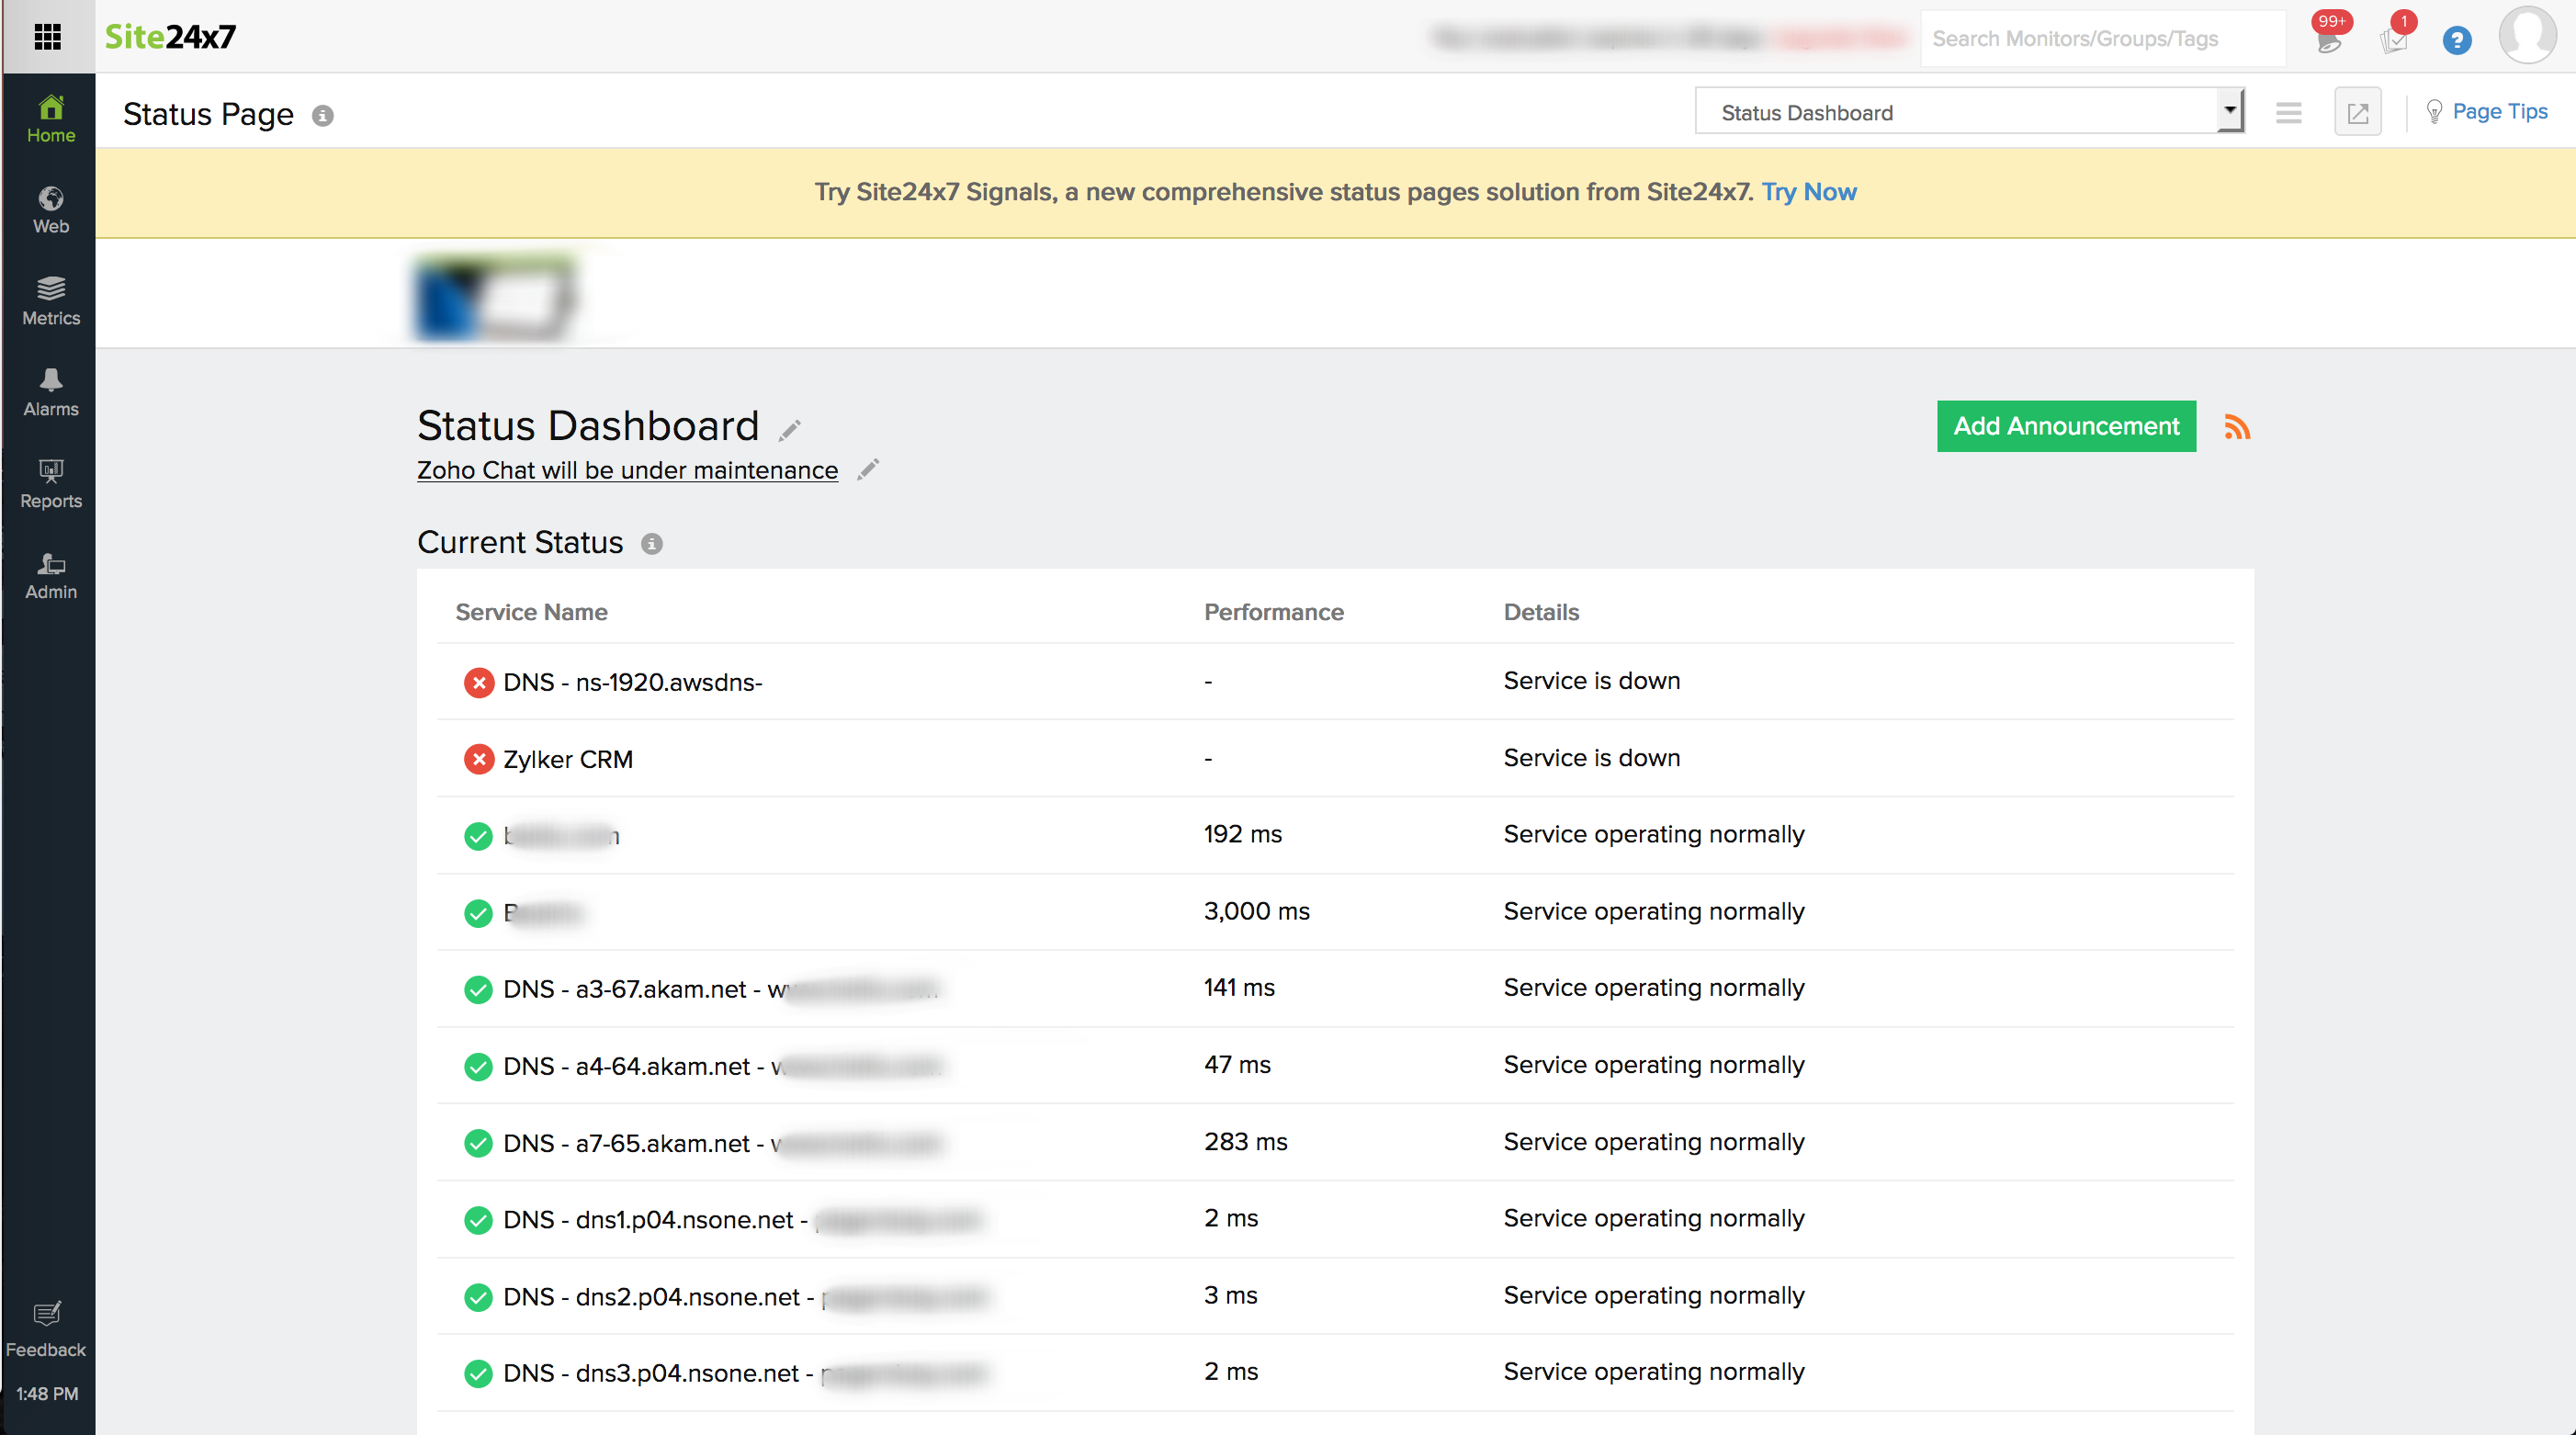This screenshot has width=2576, height=1435.
Task: Open the help question mark icon
Action: click(x=2456, y=40)
